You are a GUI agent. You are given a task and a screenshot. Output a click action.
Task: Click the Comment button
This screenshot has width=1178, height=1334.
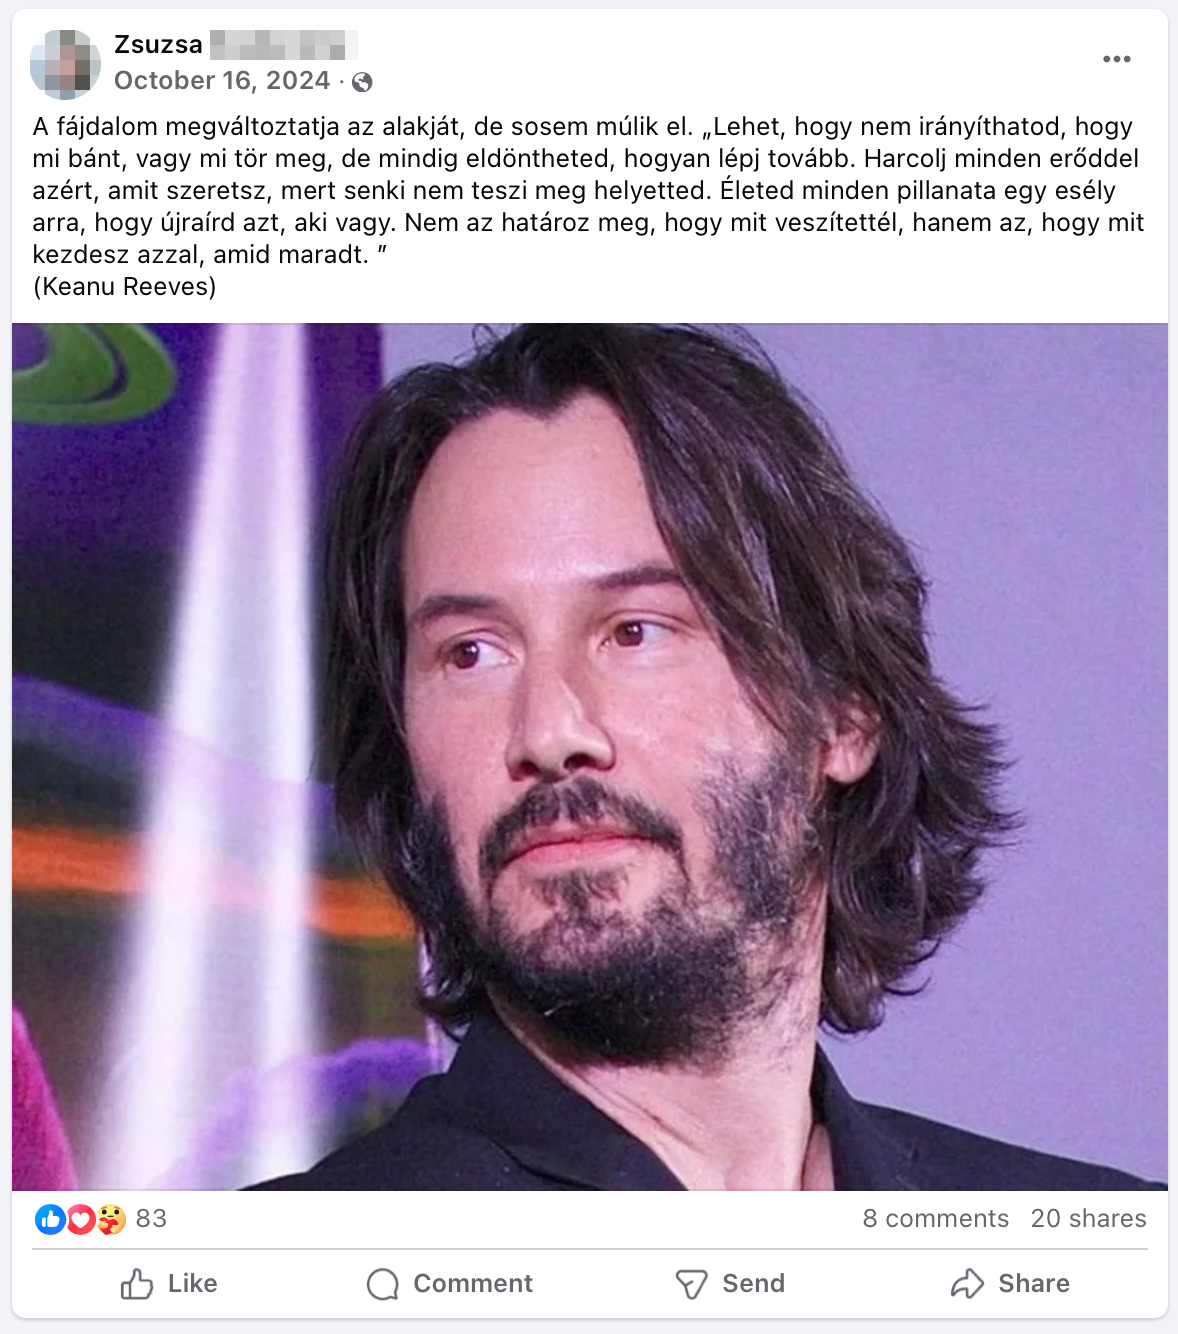450,1284
